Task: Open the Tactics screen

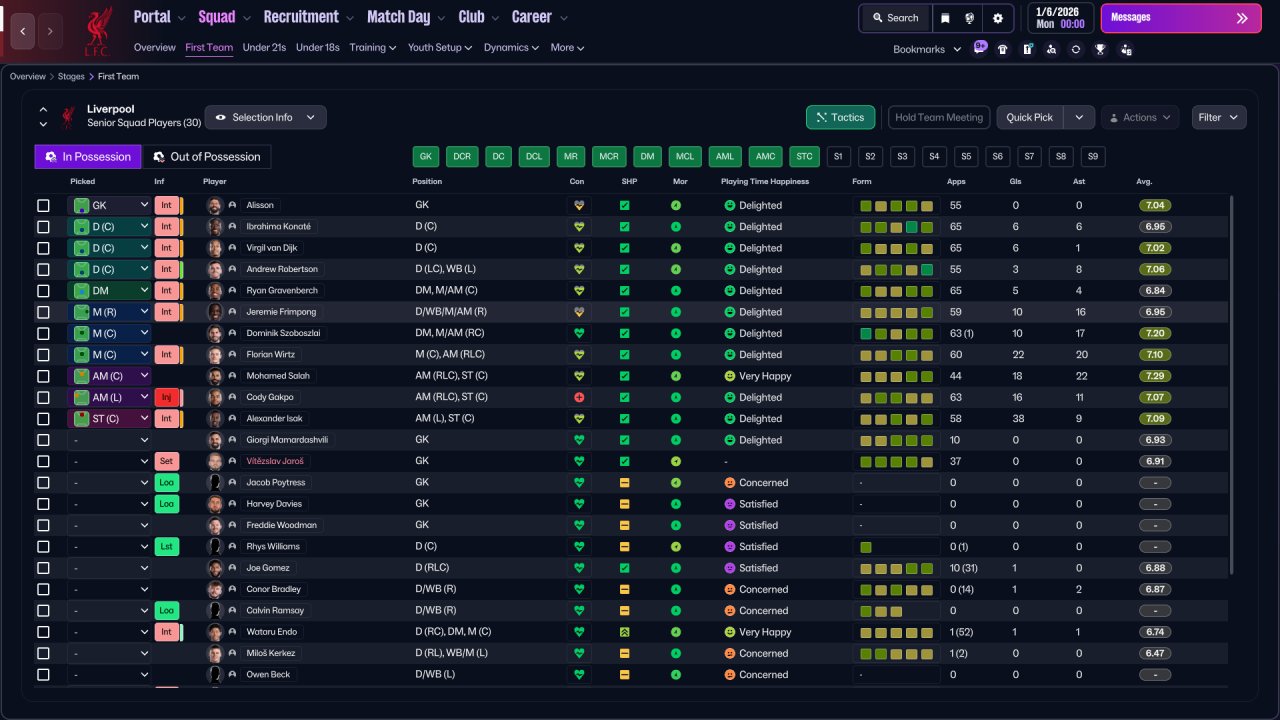Action: pos(841,117)
